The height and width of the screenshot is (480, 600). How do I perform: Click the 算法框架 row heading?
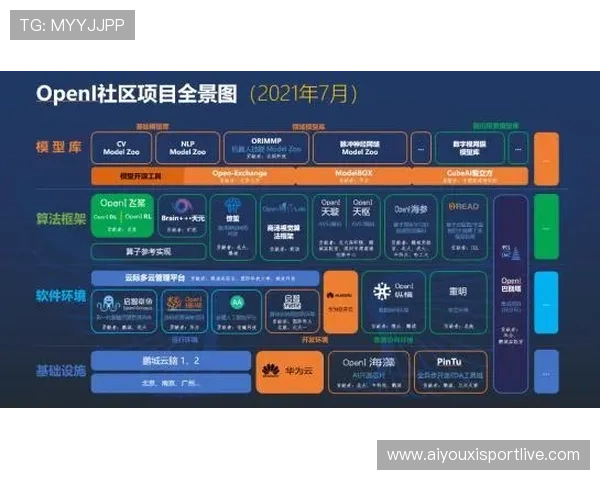click(60, 219)
